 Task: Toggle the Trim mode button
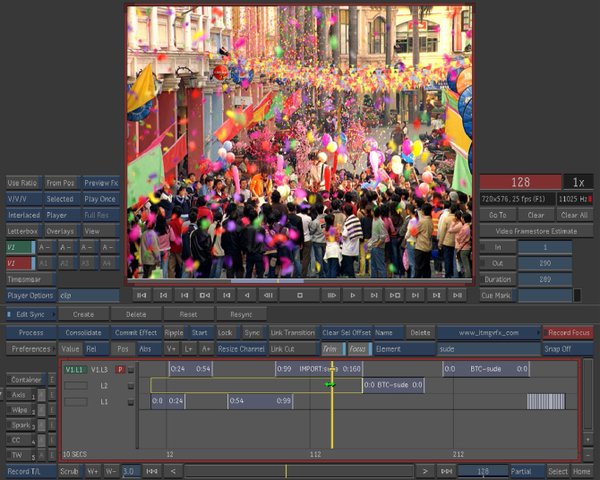pyautogui.click(x=330, y=349)
